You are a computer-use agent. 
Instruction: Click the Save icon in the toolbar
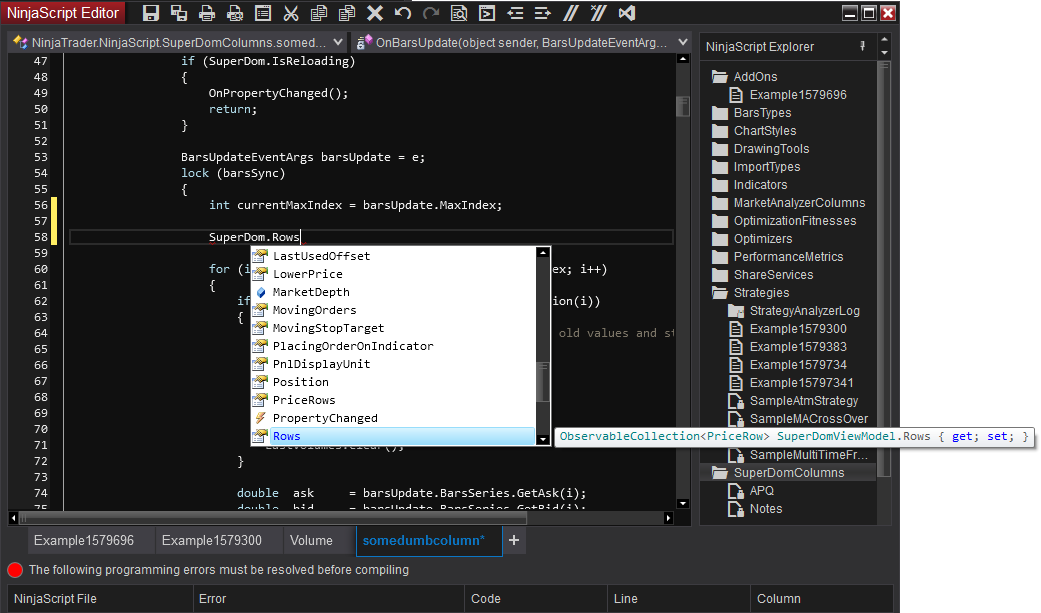pyautogui.click(x=151, y=13)
